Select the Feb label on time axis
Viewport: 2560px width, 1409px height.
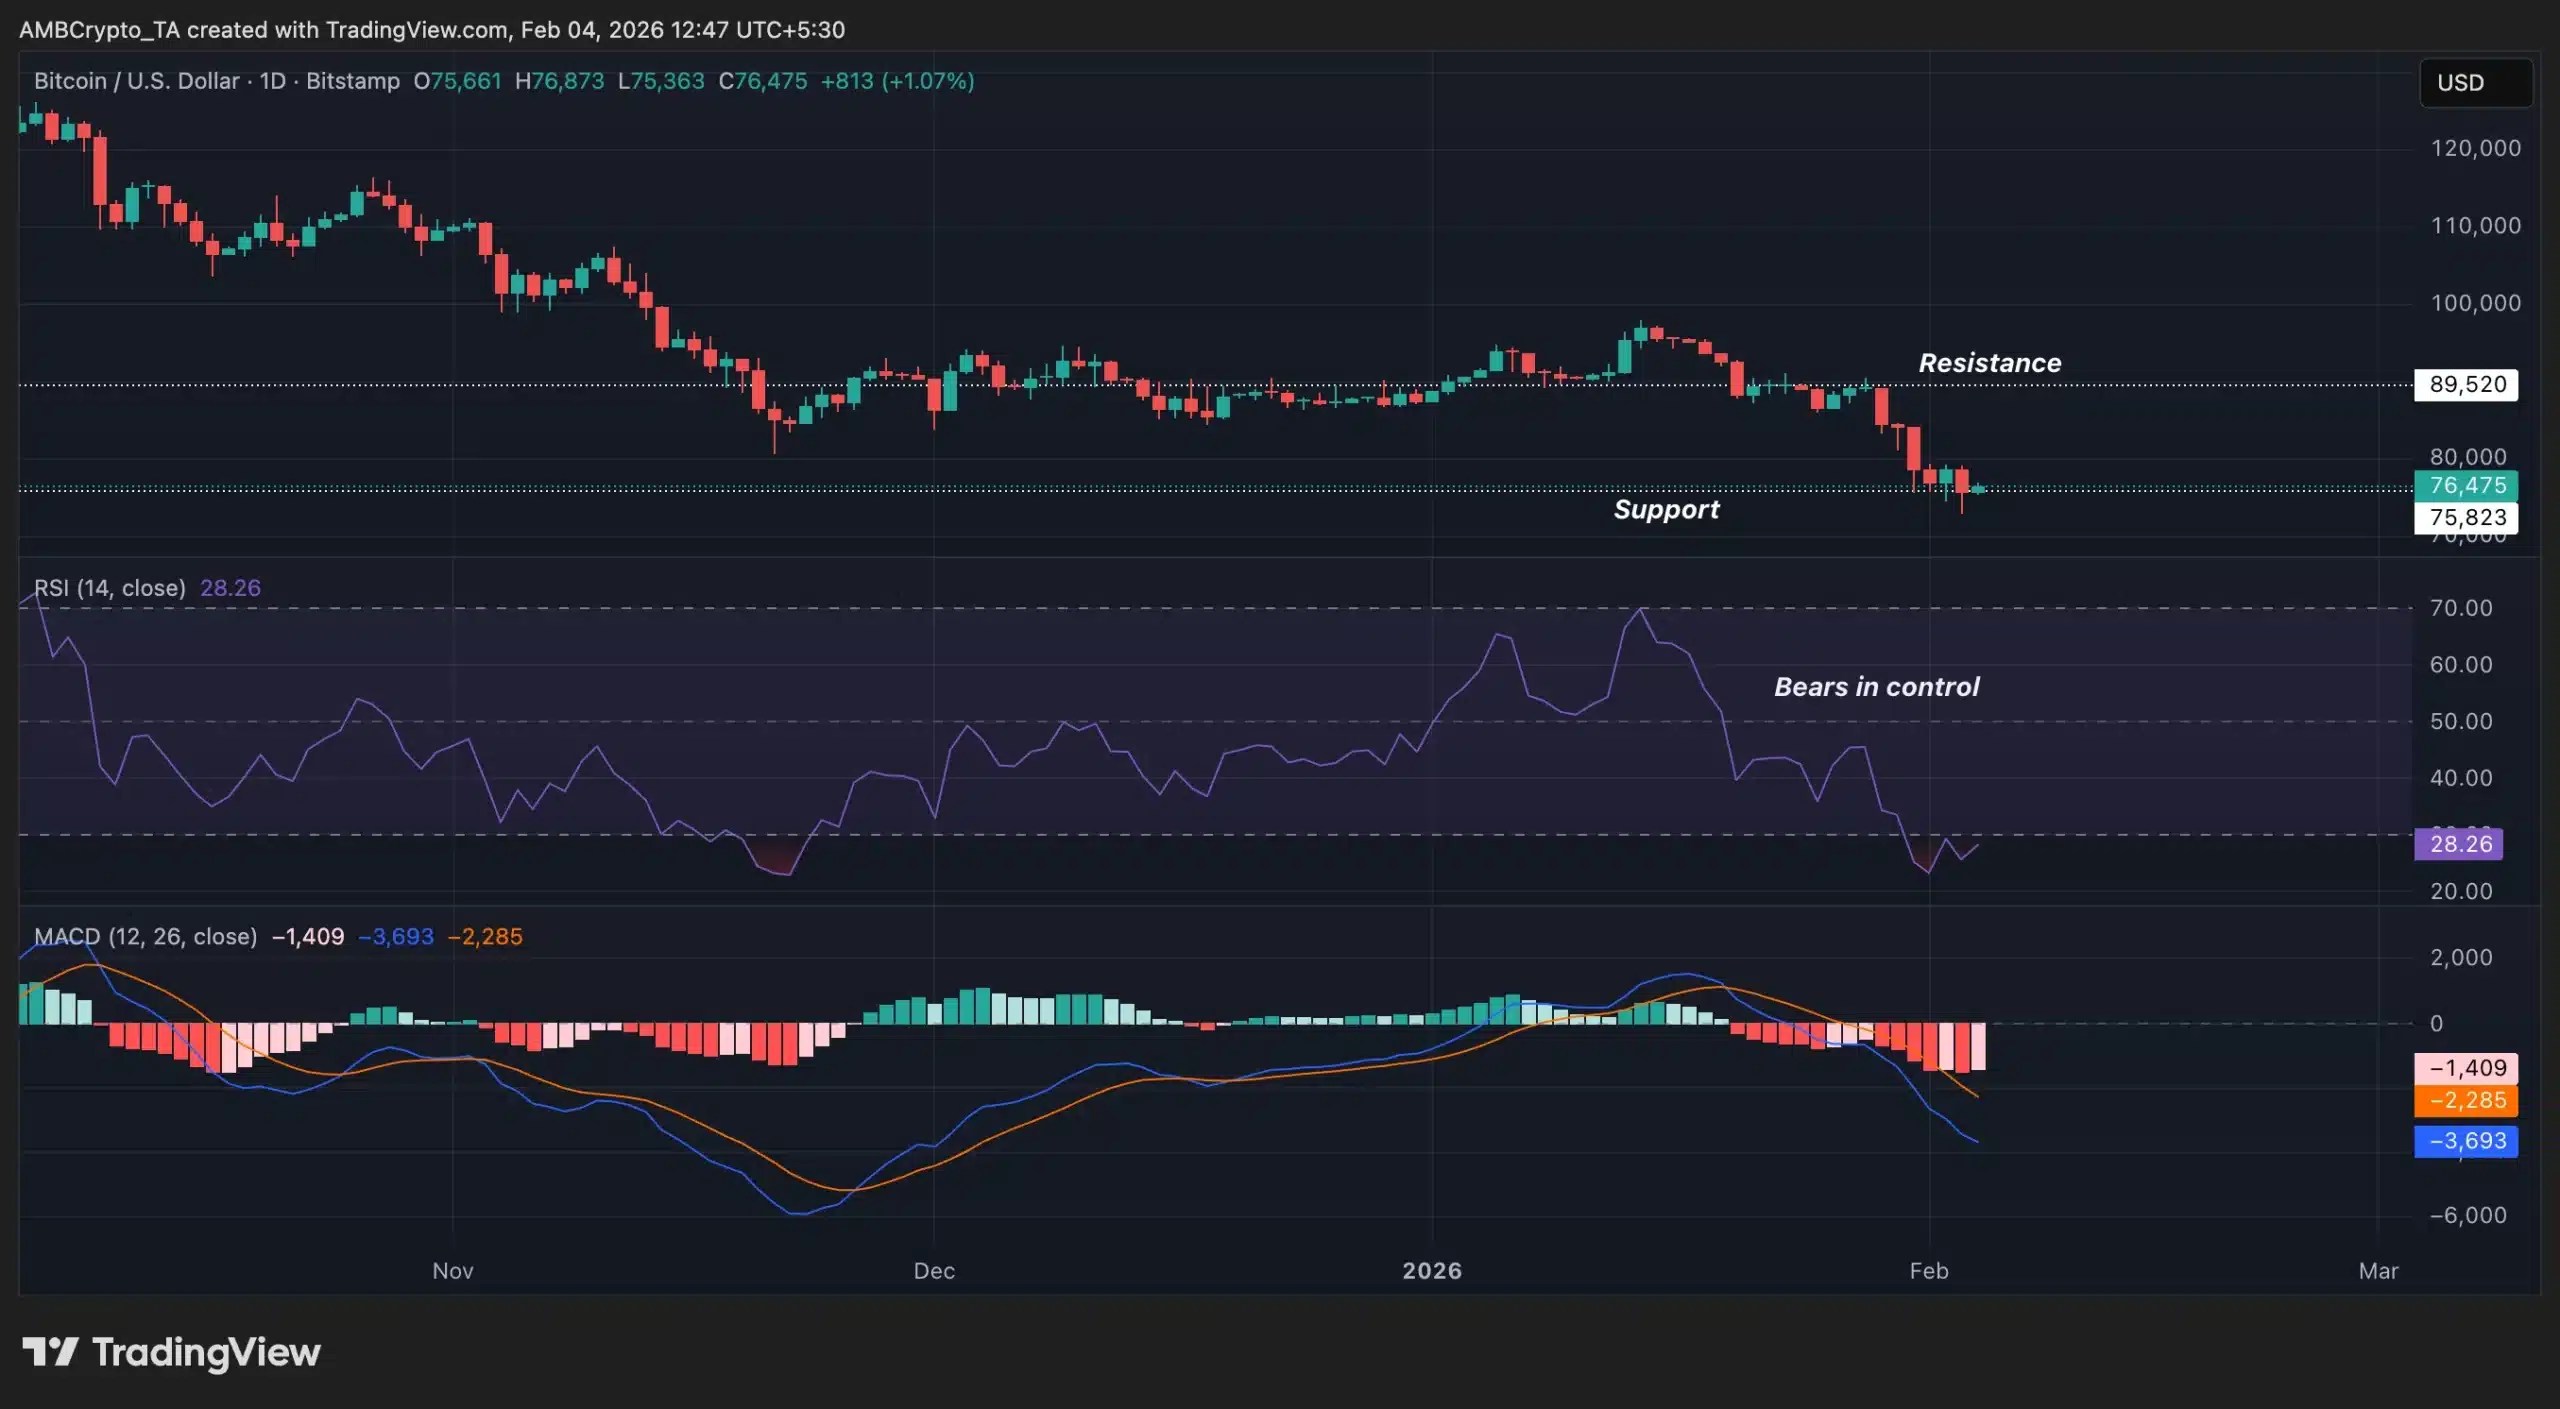click(1930, 1271)
